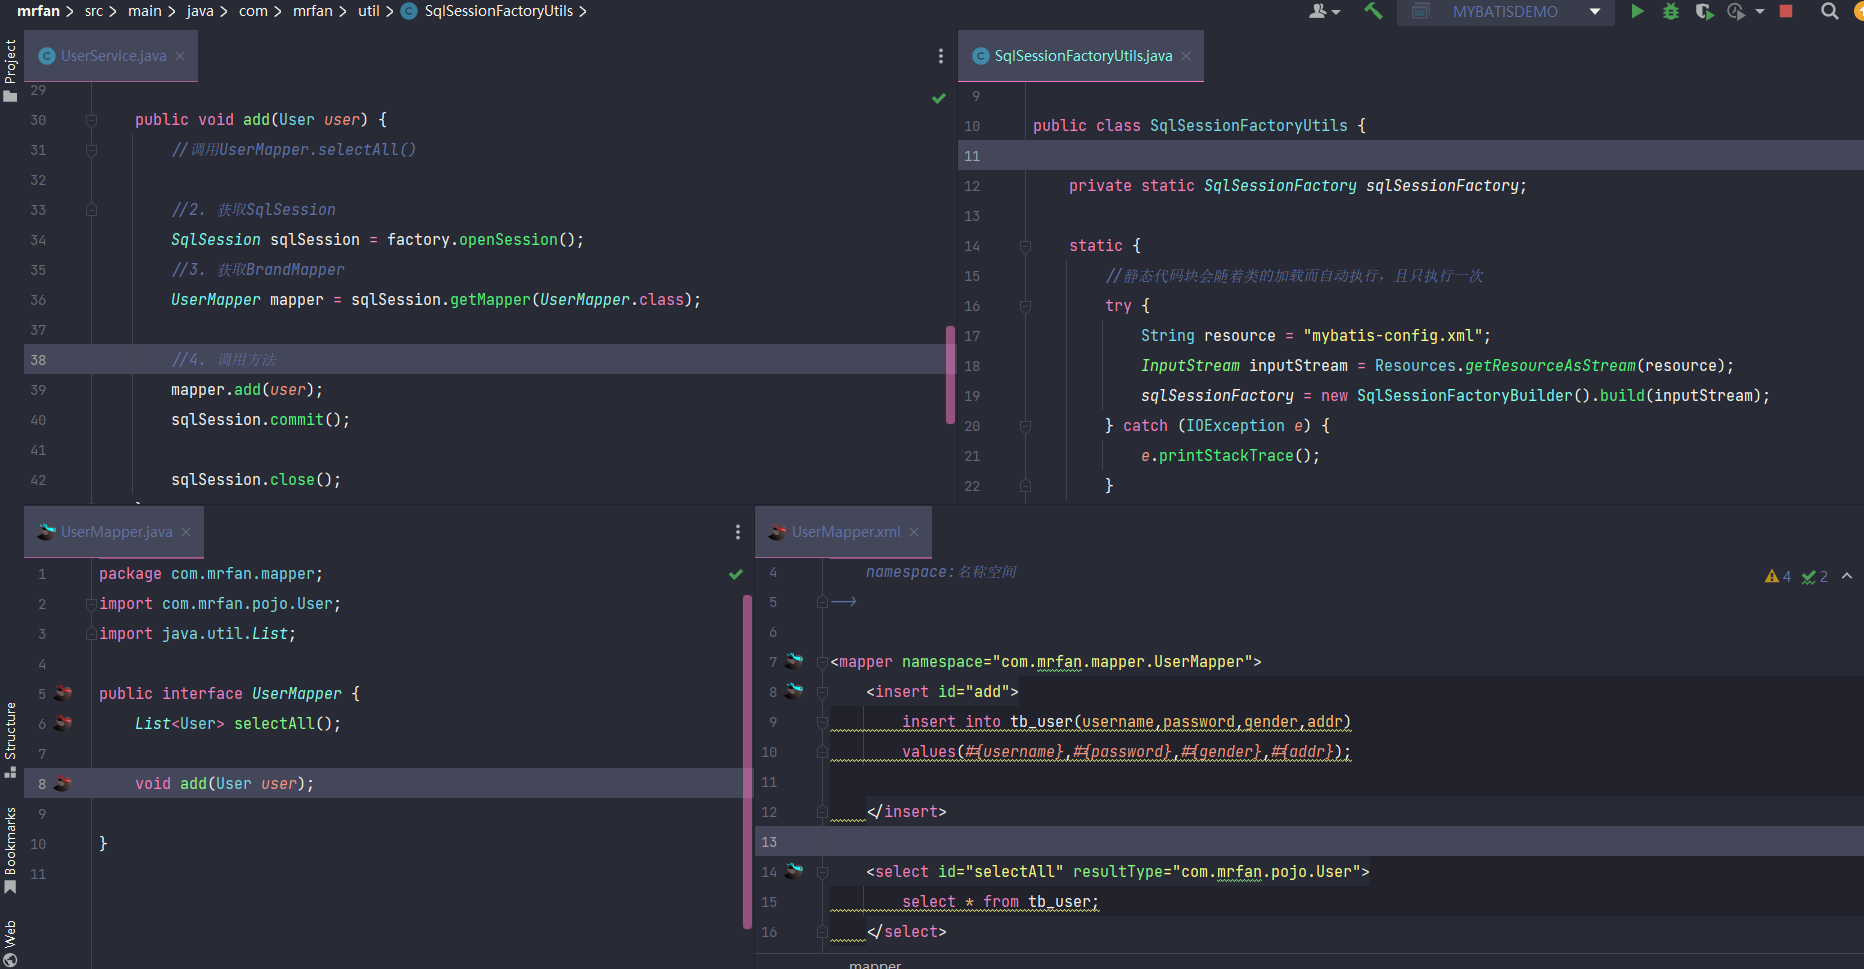The height and width of the screenshot is (969, 1864).
Task: Click the warnings count indicator in UserMapper.xml
Action: pyautogui.click(x=1778, y=576)
